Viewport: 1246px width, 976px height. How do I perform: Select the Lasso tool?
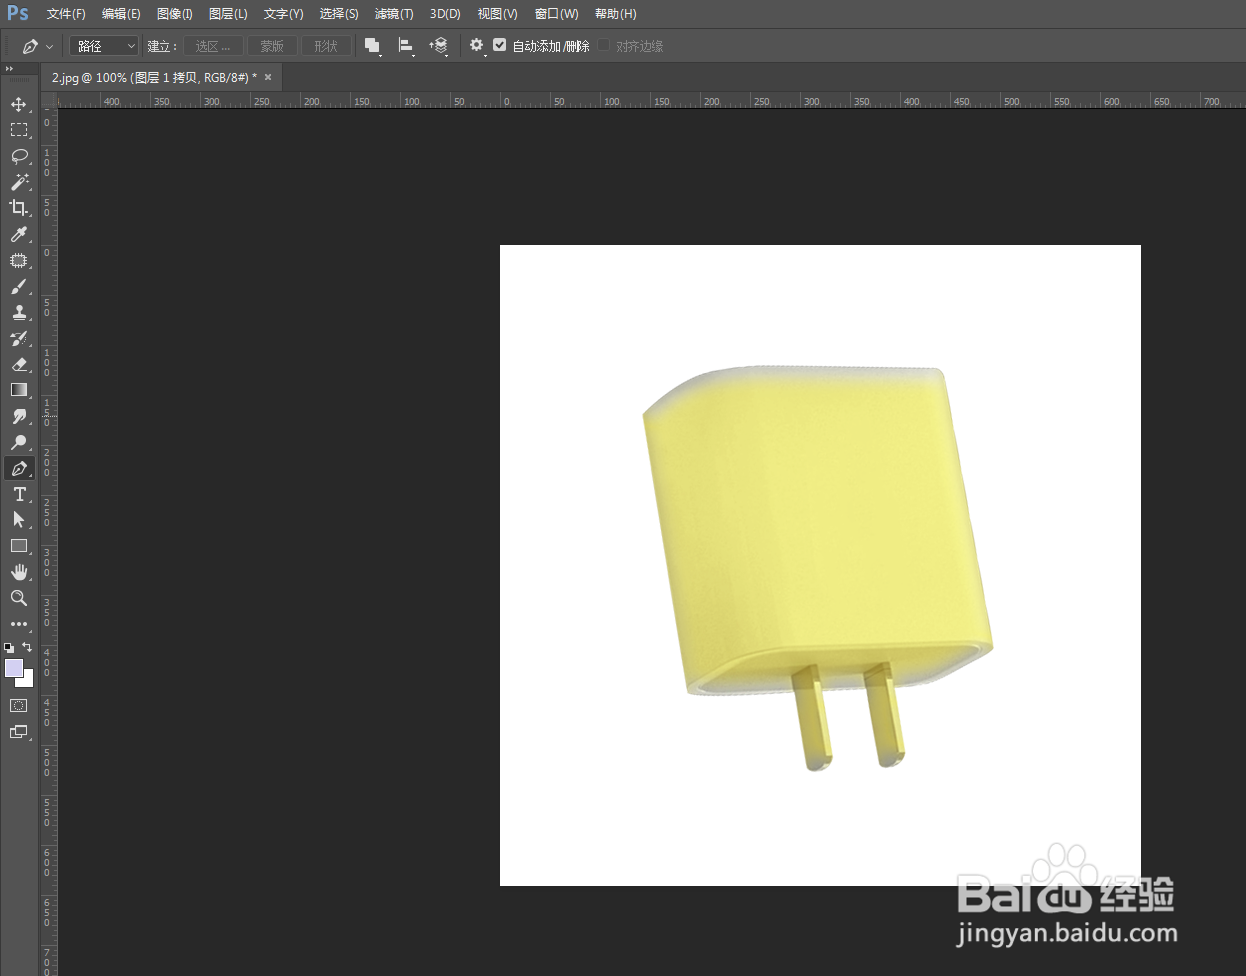[19, 156]
